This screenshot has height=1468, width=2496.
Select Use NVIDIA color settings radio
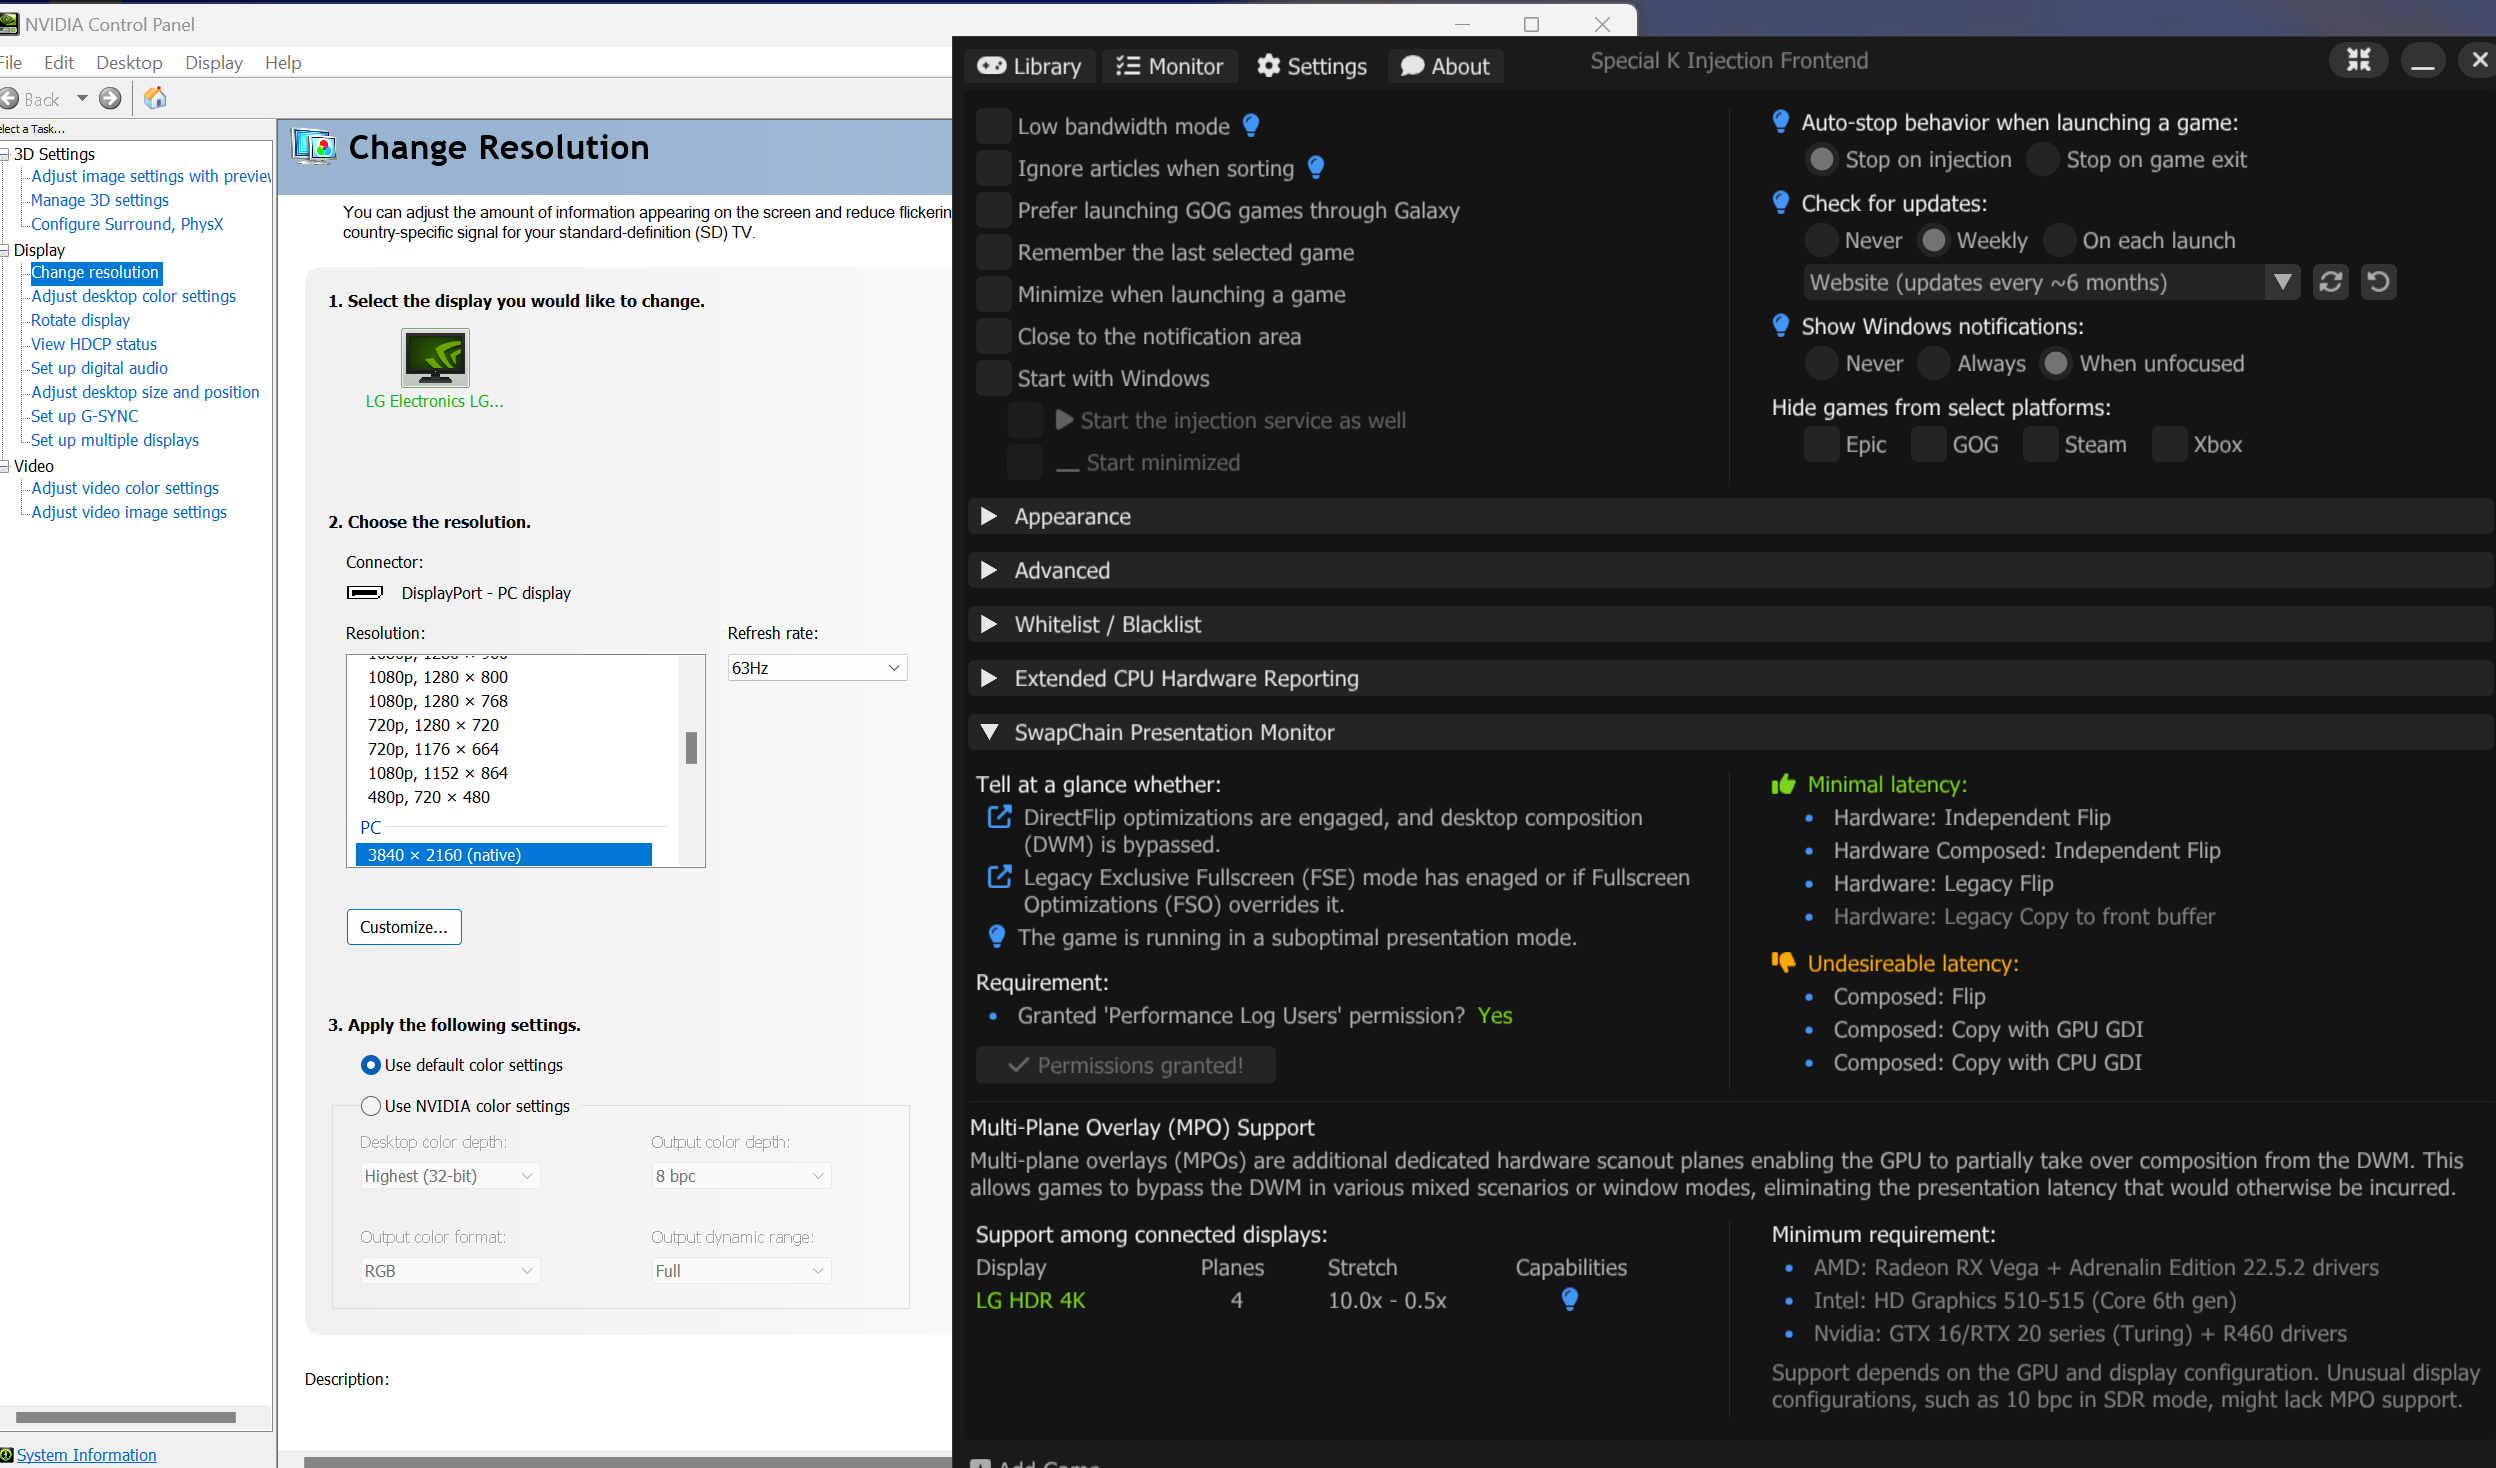pos(371,1105)
